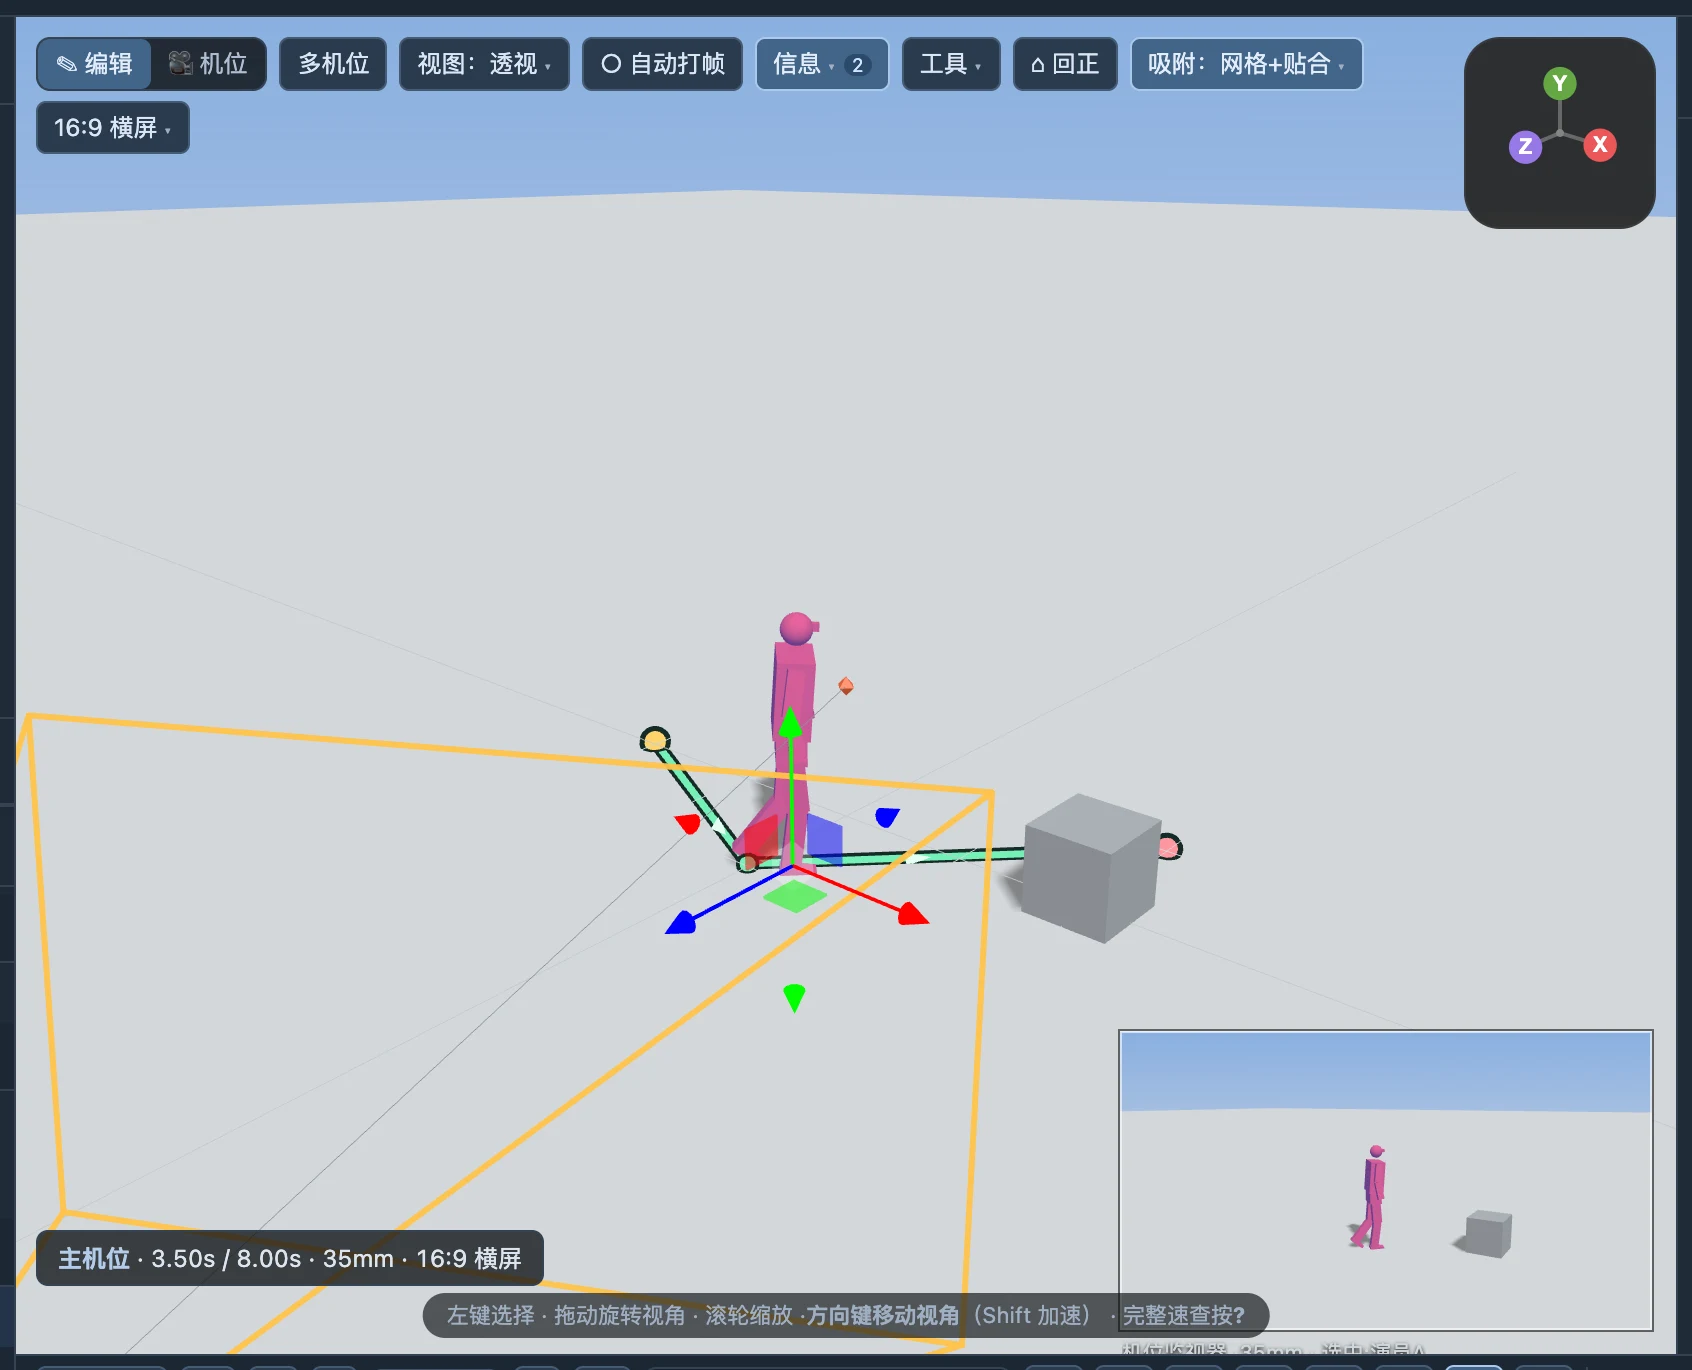The image size is (1692, 1370).
Task: Open the 多机位 multi-camera view
Action: click(x=333, y=64)
